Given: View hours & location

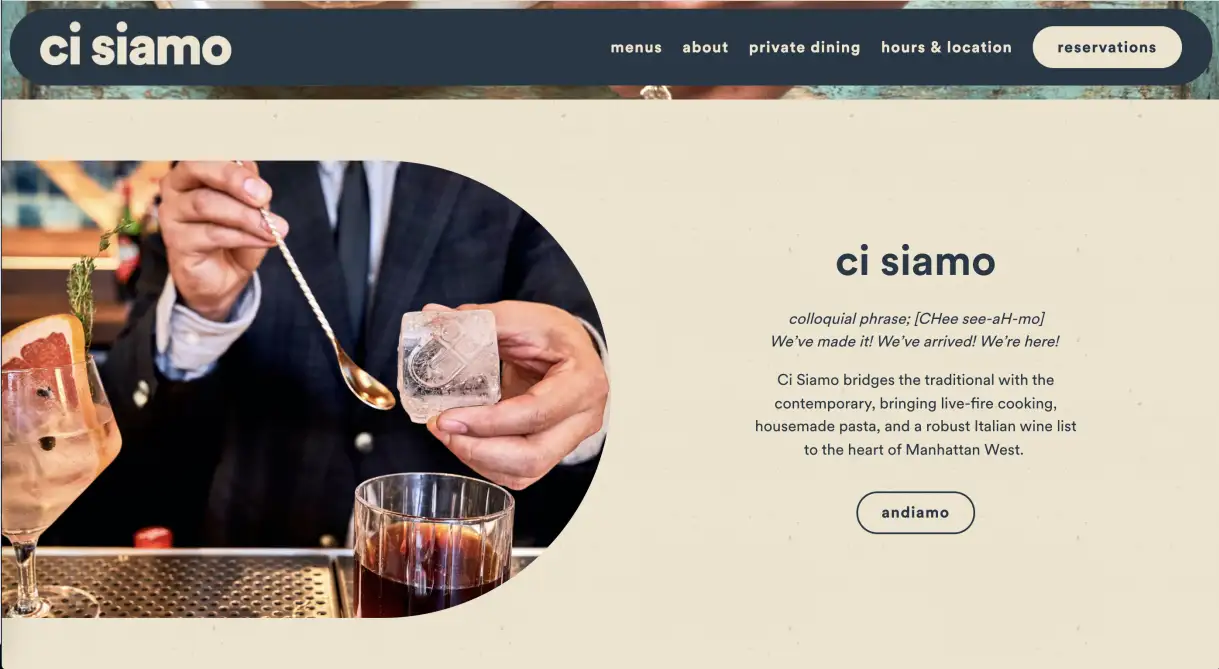Looking at the screenshot, I should tap(946, 47).
